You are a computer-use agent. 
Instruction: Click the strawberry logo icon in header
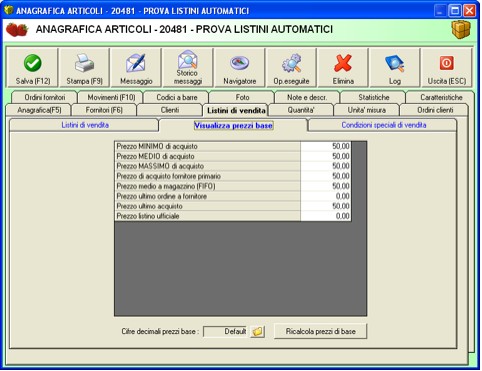[x=17, y=30]
